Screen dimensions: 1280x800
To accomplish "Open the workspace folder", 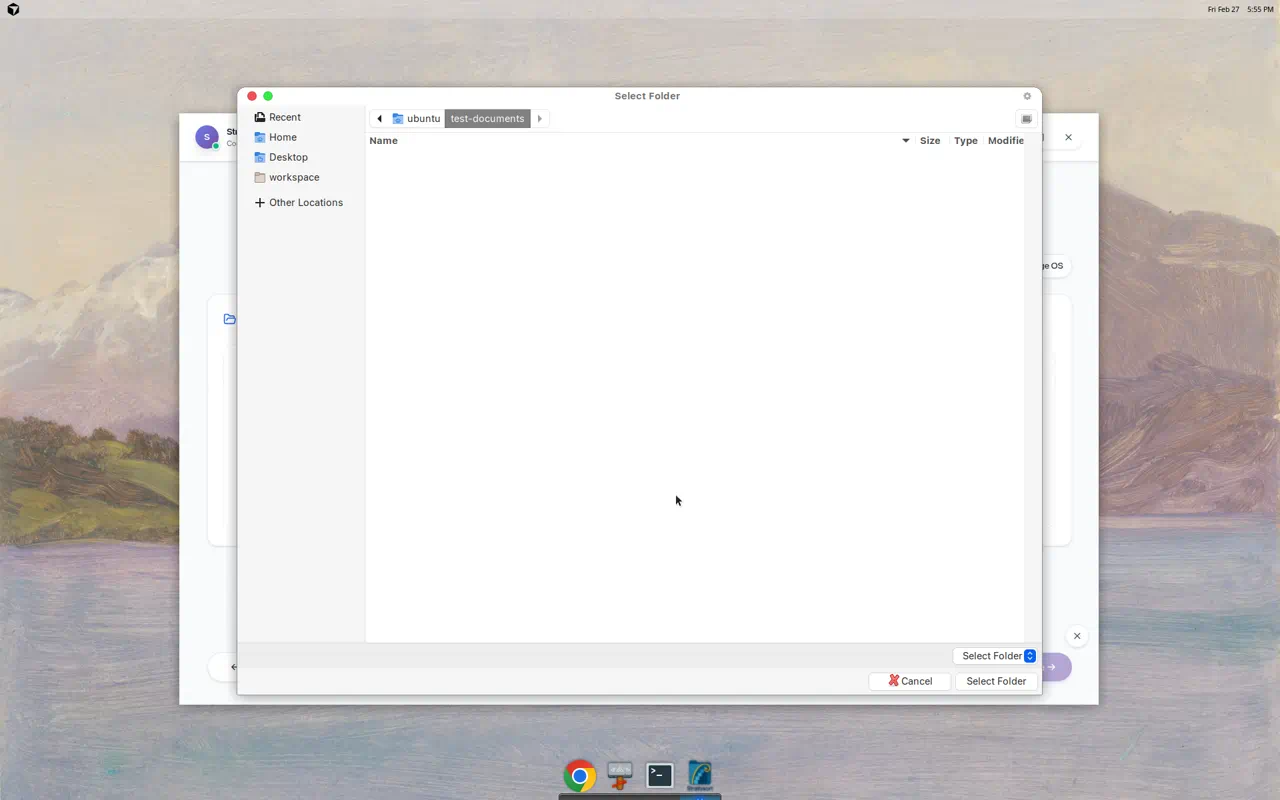I will pos(293,177).
